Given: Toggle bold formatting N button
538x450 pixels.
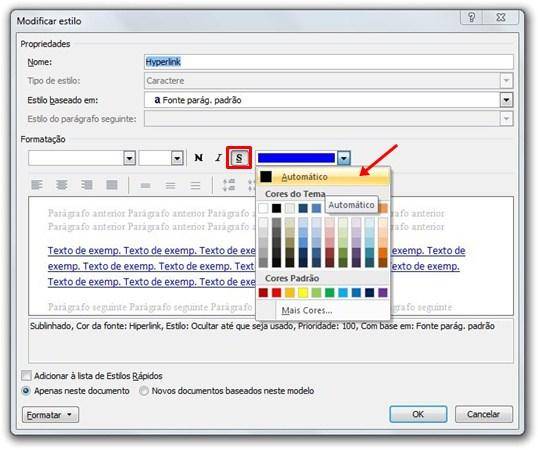Looking at the screenshot, I should tap(198, 158).
